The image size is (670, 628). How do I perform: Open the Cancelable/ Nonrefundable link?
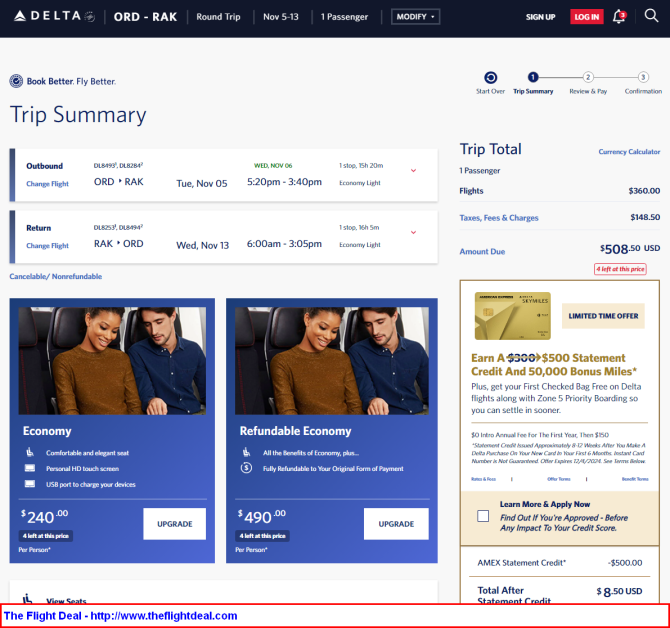pyautogui.click(x=56, y=276)
